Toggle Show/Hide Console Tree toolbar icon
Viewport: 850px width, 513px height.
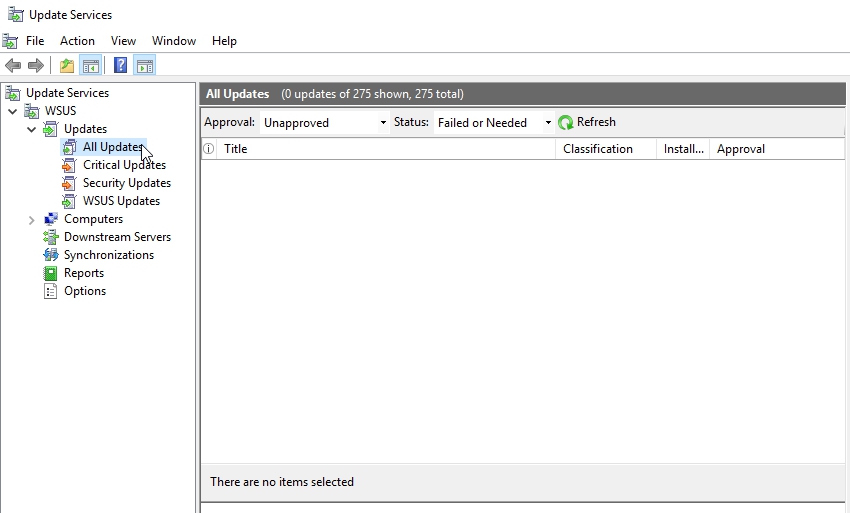[91, 66]
